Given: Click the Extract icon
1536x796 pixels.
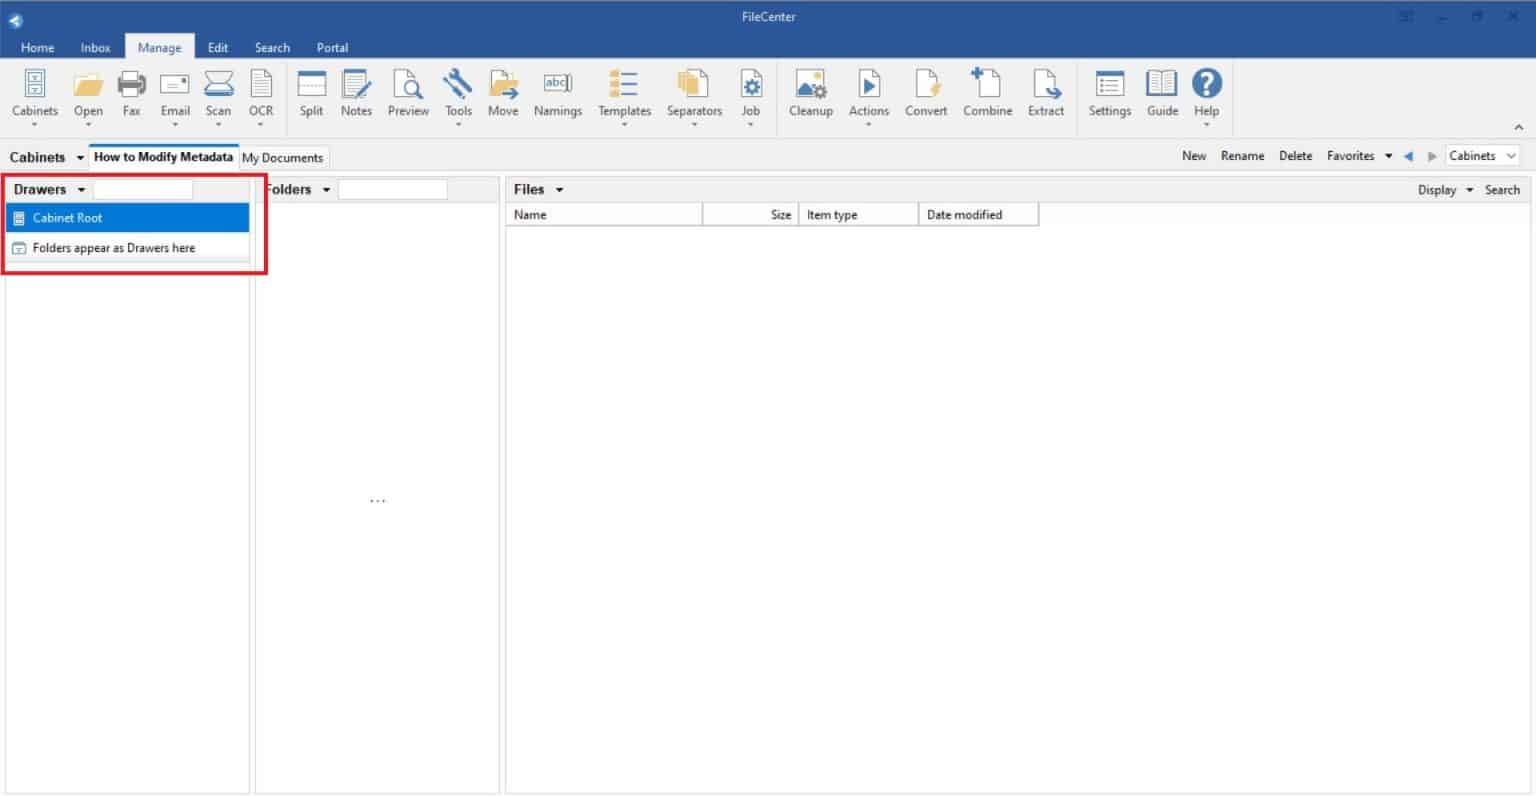Looking at the screenshot, I should tap(1045, 95).
